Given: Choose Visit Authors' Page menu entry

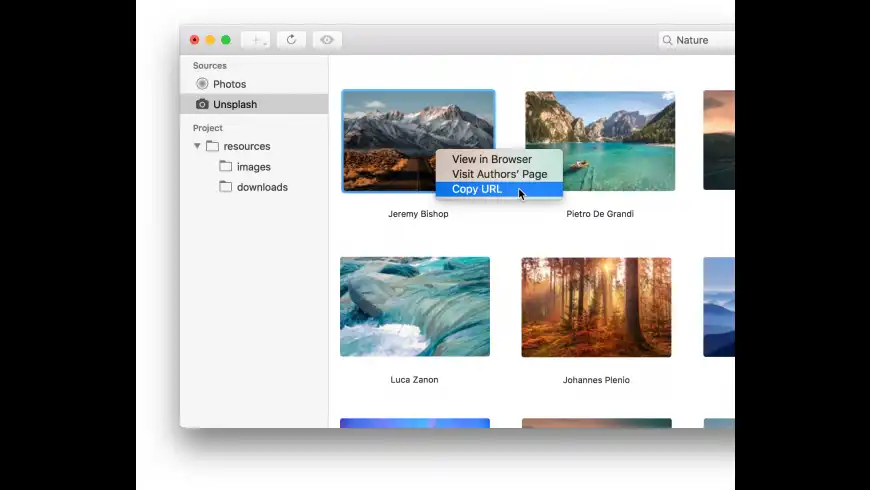Looking at the screenshot, I should (499, 174).
